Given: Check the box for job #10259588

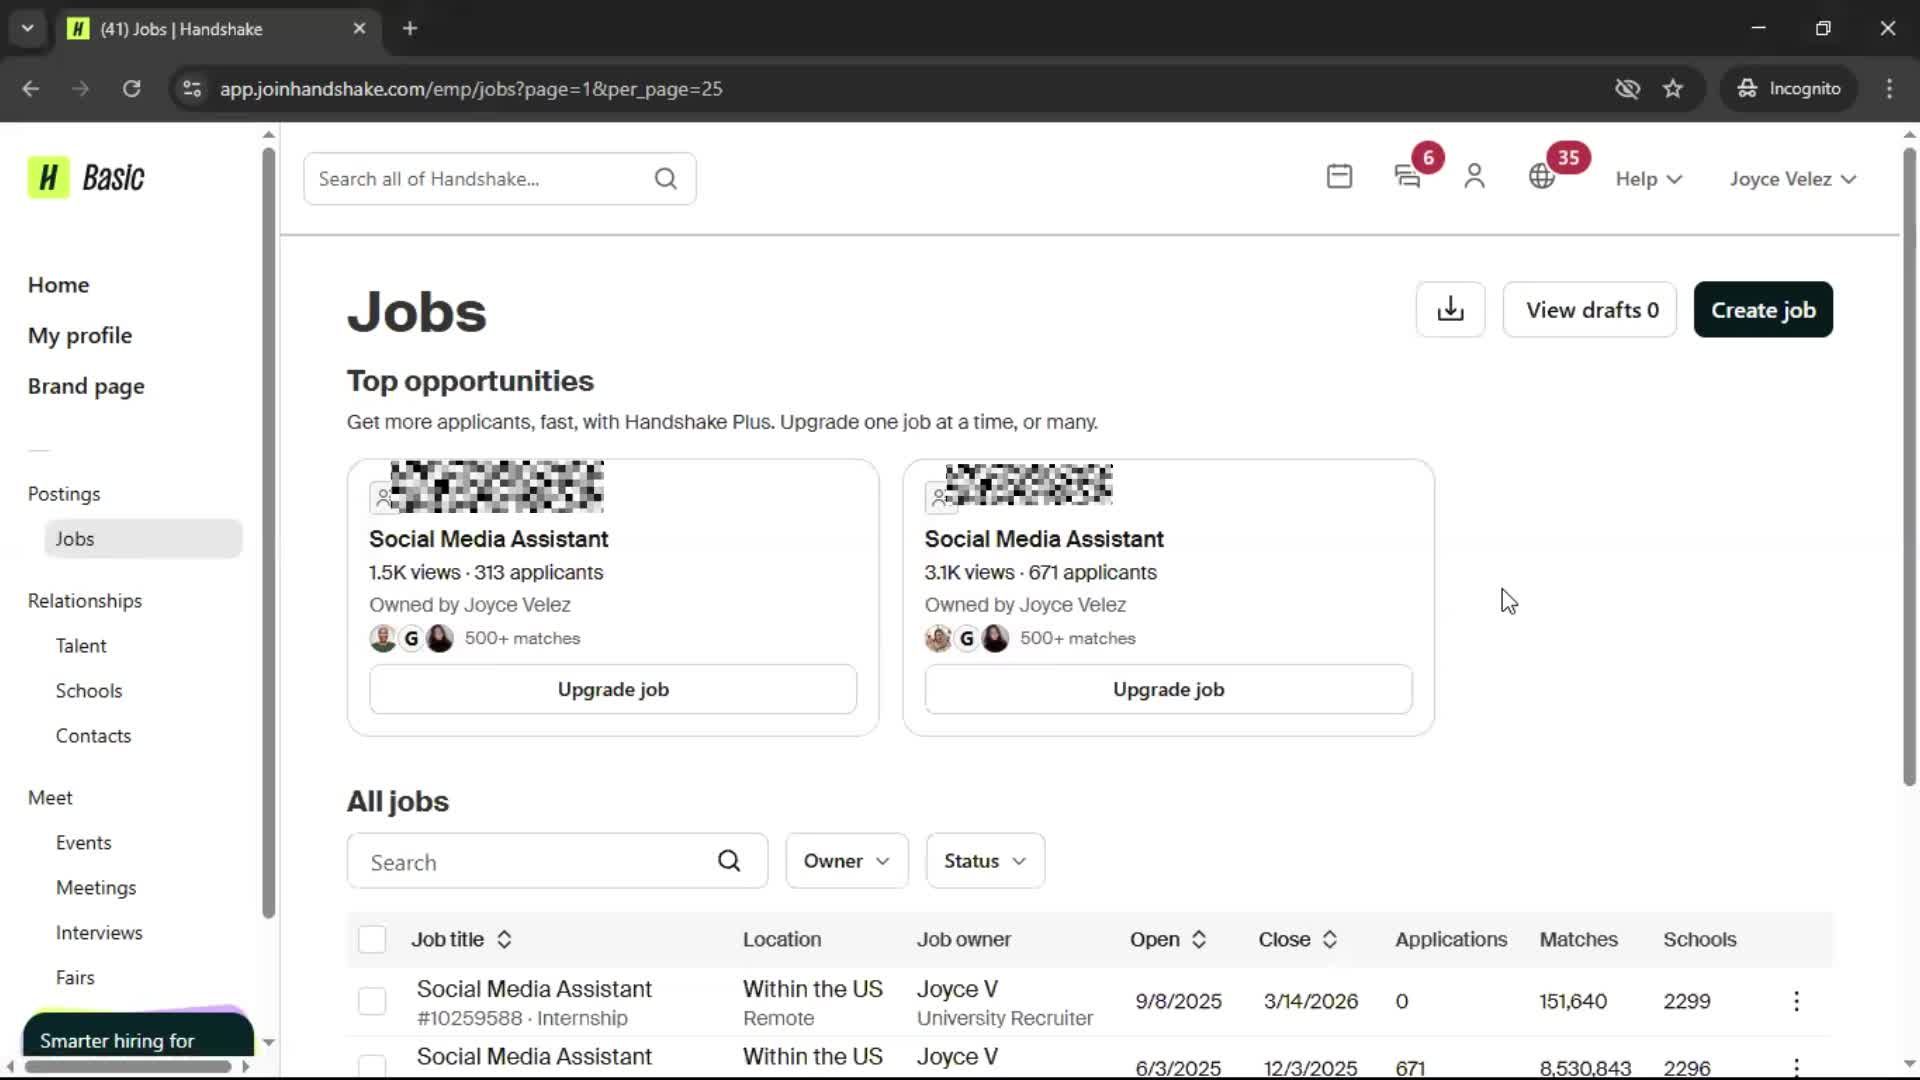Looking at the screenshot, I should pos(372,1001).
